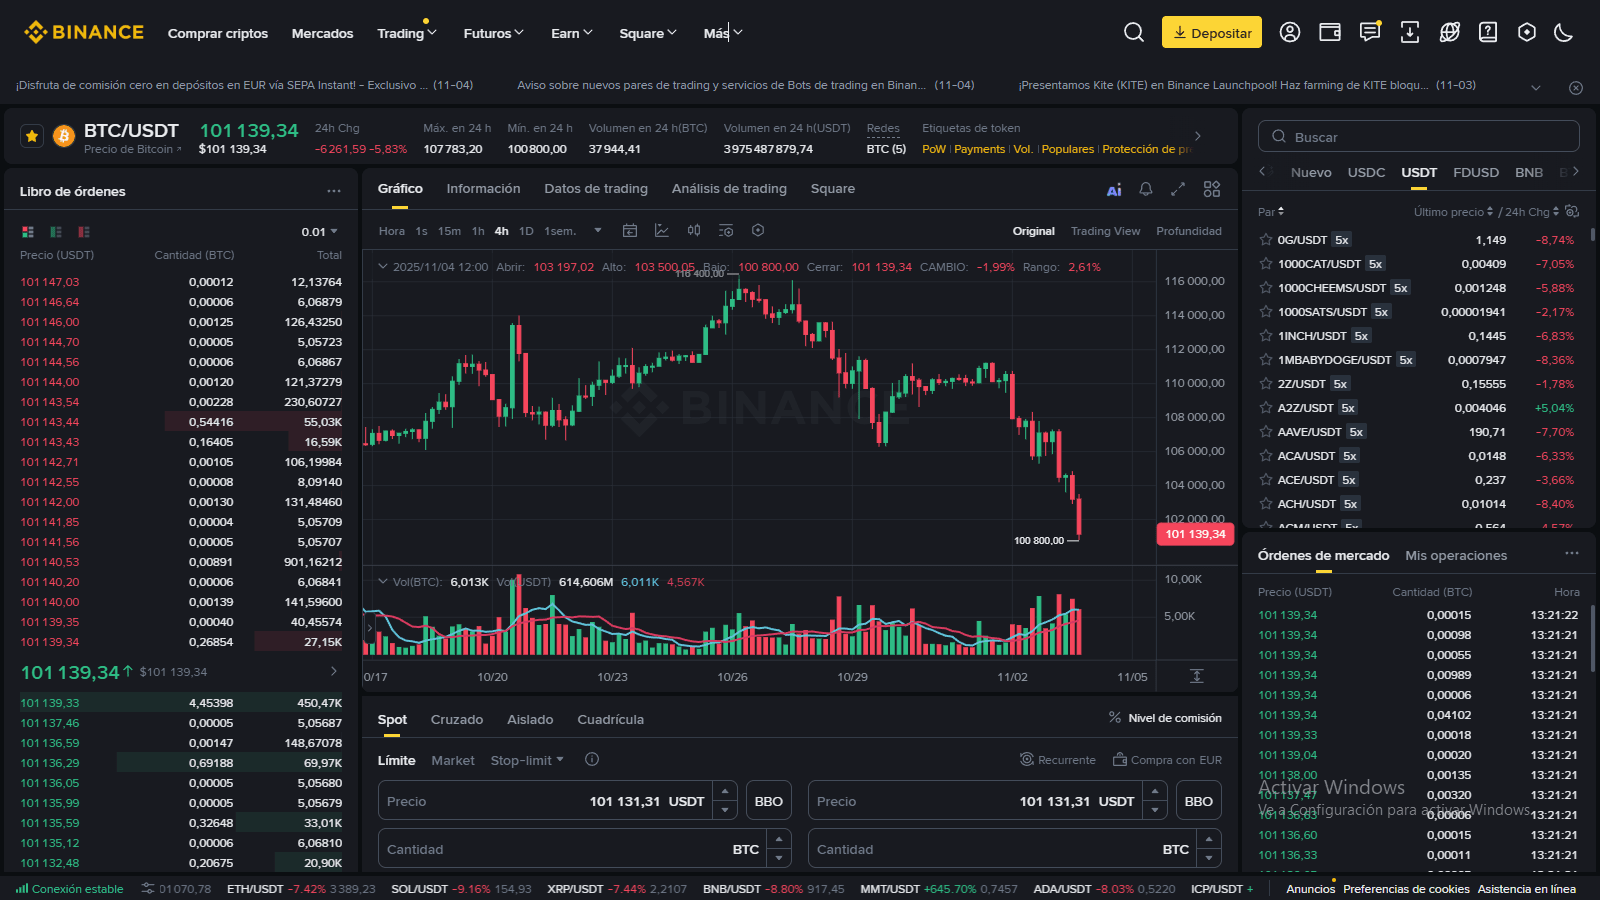Select the Cruzado margin tab

[x=457, y=720]
